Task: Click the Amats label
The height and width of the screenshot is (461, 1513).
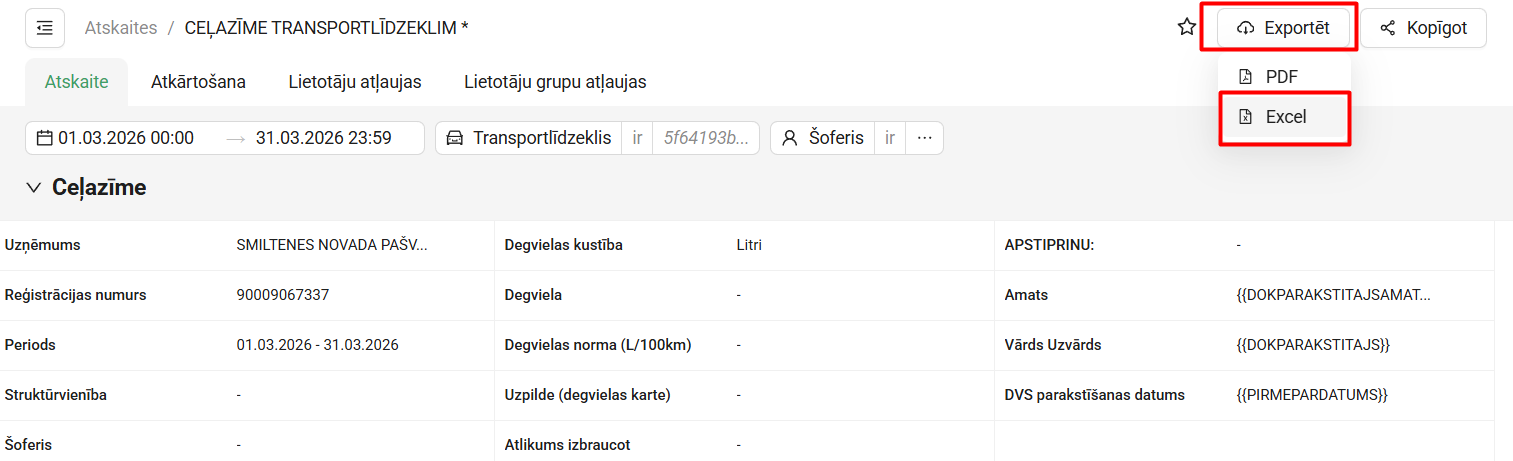Action: coord(1026,295)
